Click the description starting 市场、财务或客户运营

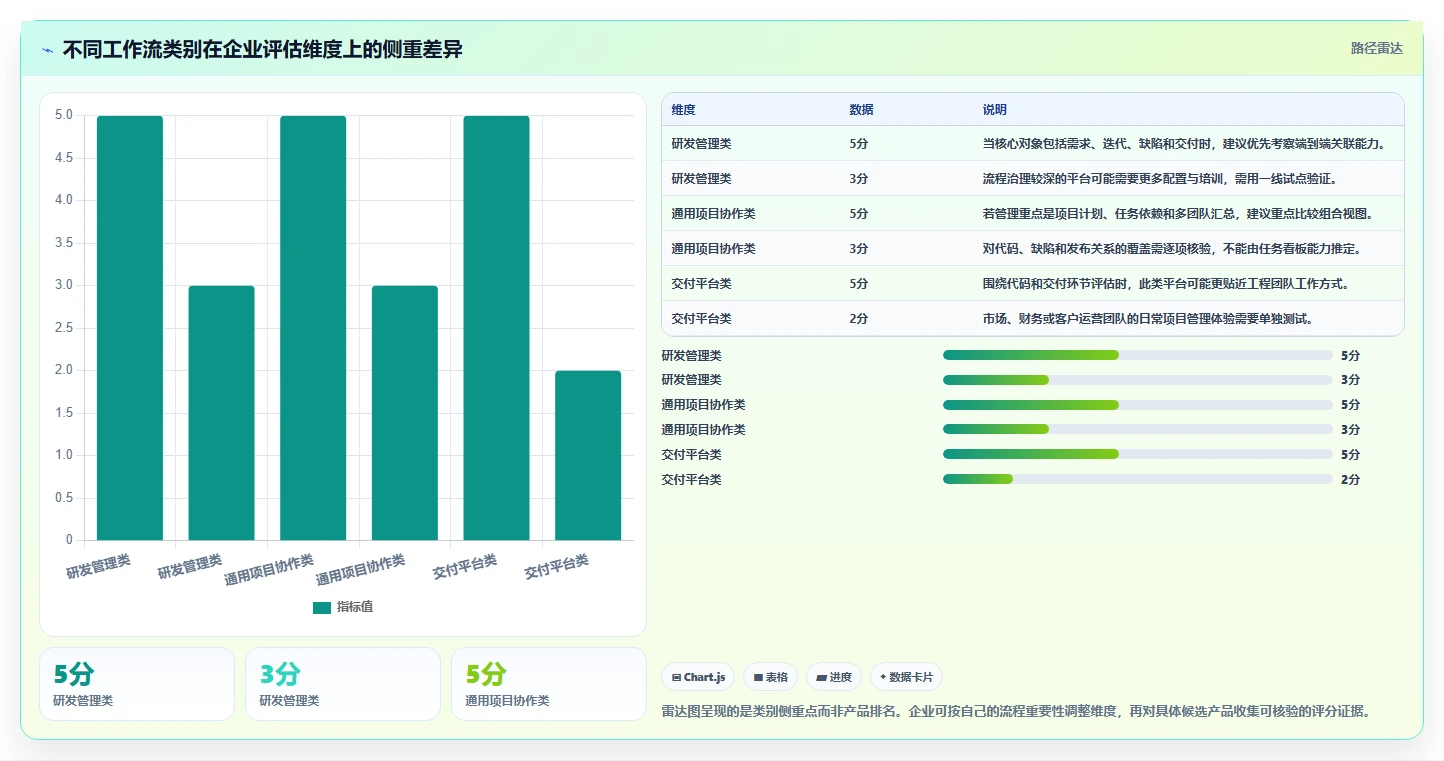[x=1148, y=319]
